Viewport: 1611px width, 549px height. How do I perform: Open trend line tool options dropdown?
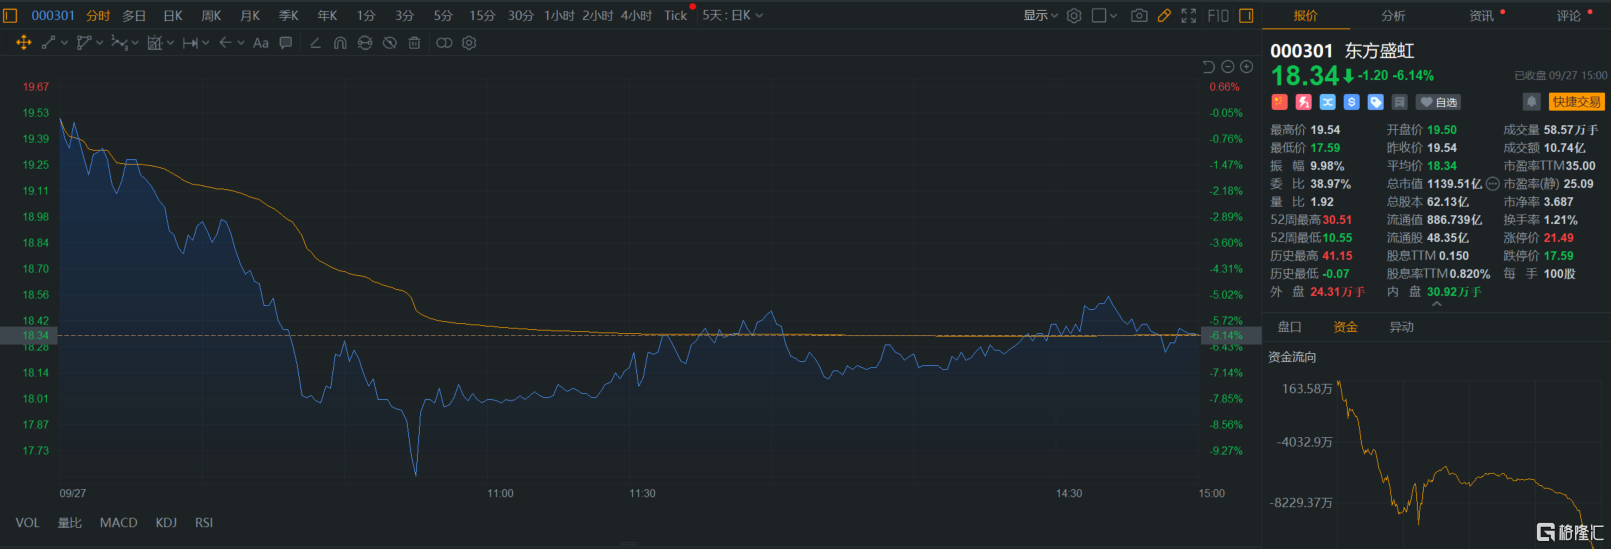click(x=65, y=43)
